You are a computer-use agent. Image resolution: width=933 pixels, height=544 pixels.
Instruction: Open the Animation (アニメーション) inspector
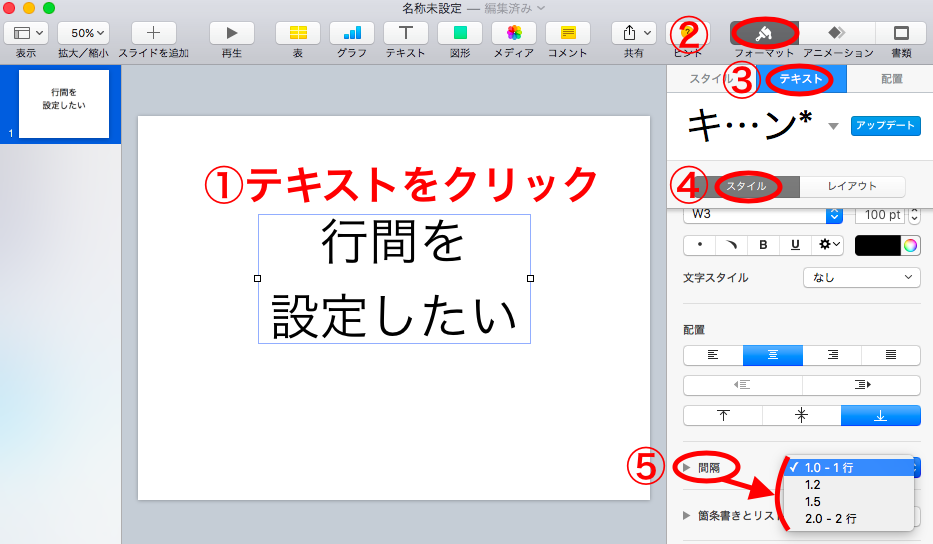[x=838, y=33]
